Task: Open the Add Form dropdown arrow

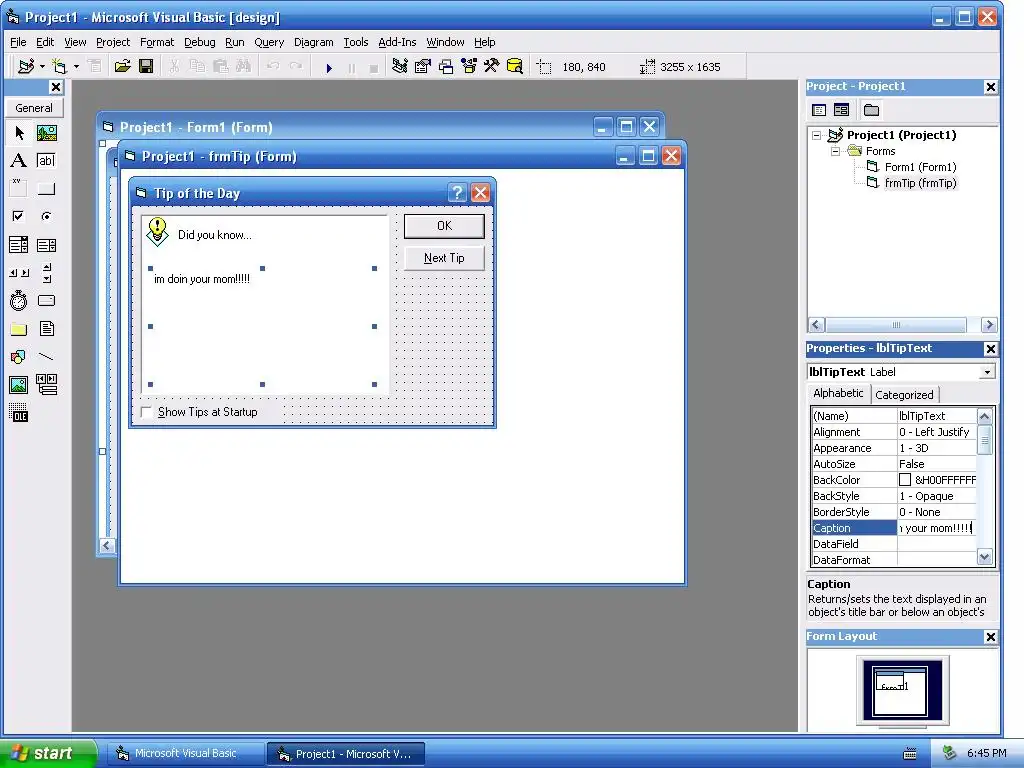Action: click(76, 67)
